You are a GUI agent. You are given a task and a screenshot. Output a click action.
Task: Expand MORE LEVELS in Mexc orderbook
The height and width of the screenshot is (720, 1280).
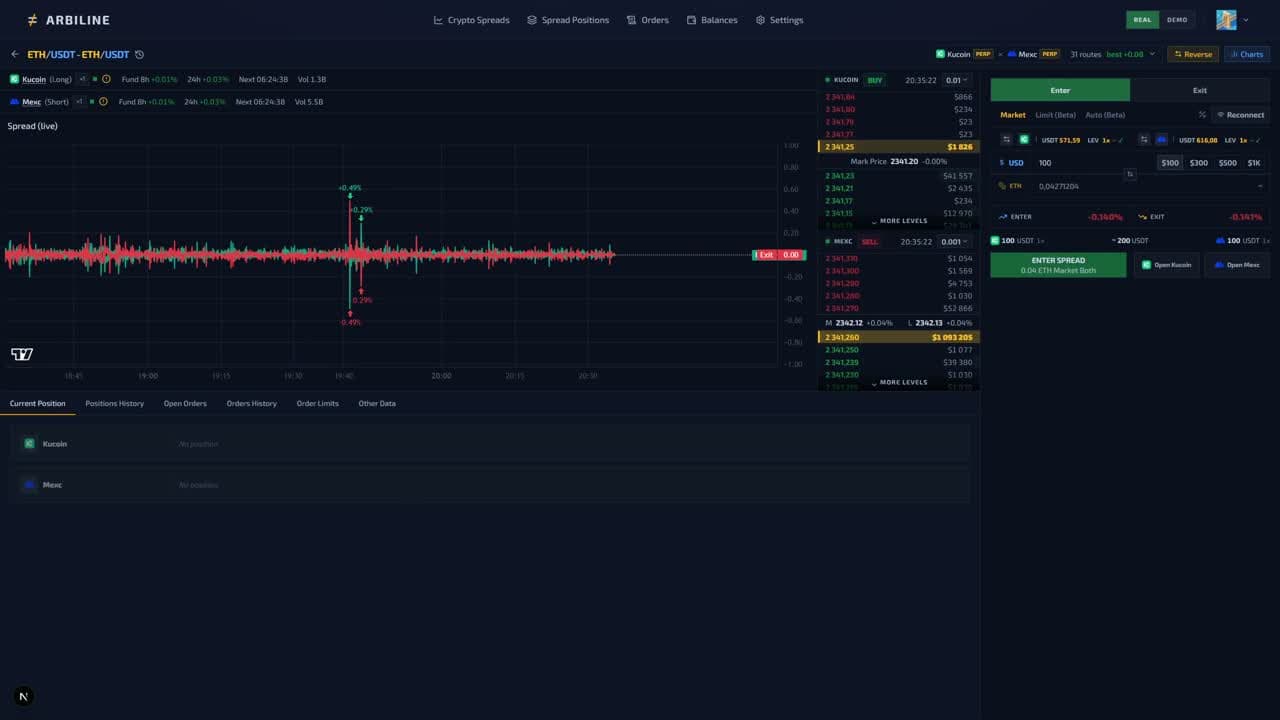899,382
